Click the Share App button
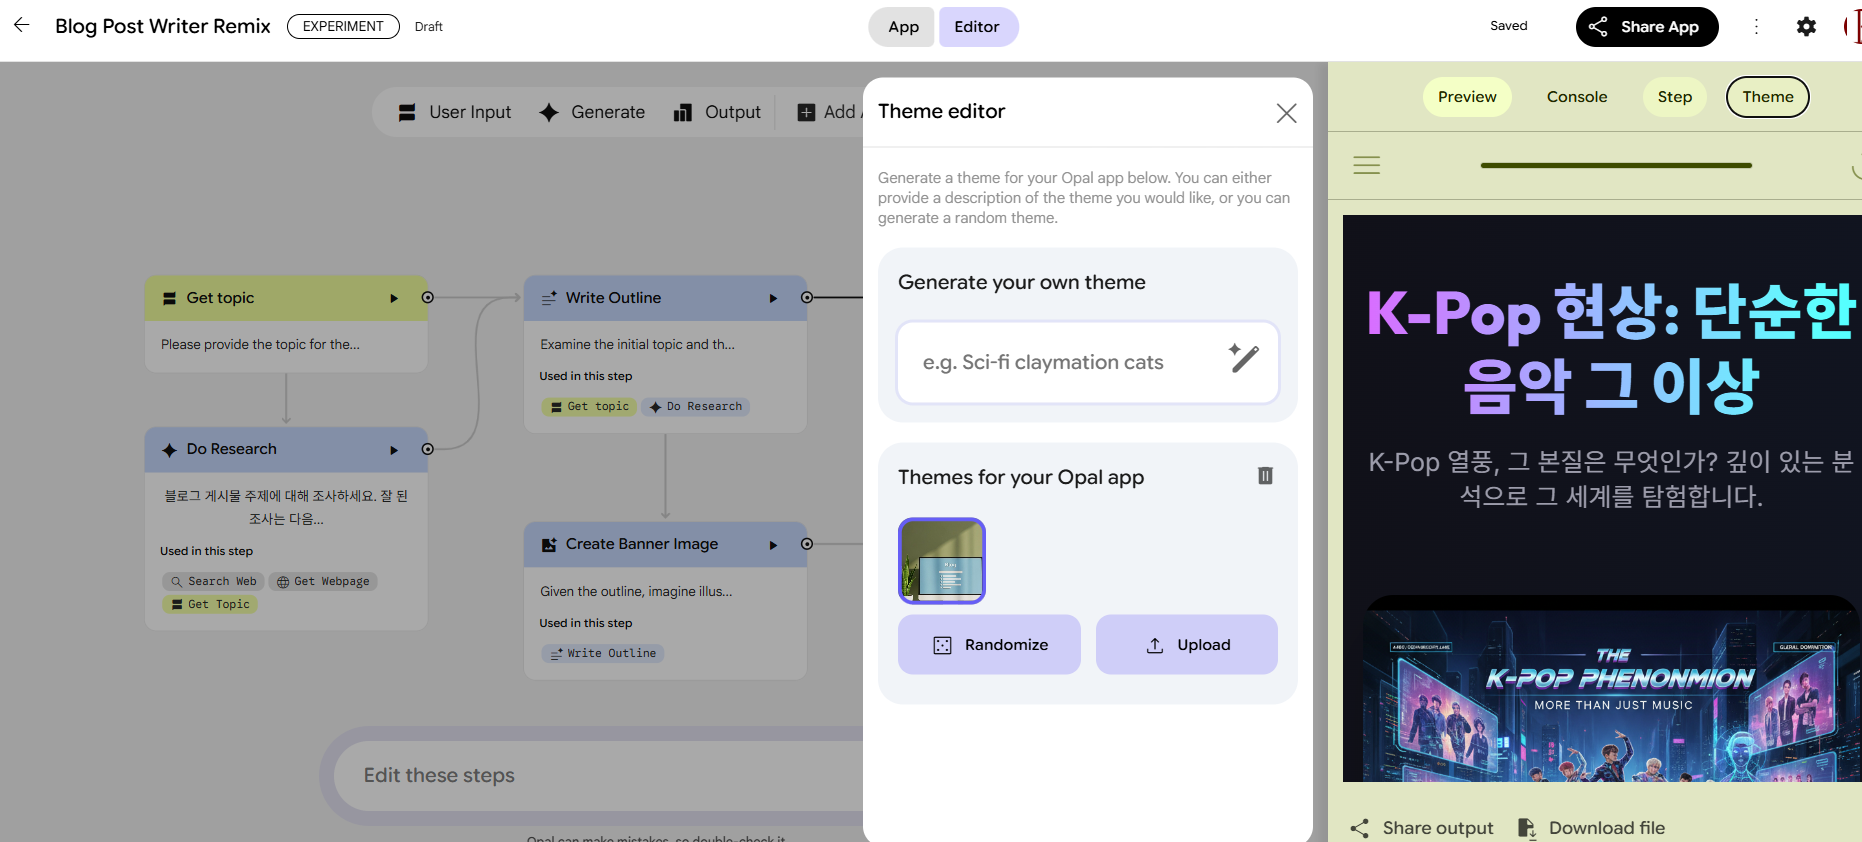Screen dimensions: 1862x842 (x=1646, y=27)
